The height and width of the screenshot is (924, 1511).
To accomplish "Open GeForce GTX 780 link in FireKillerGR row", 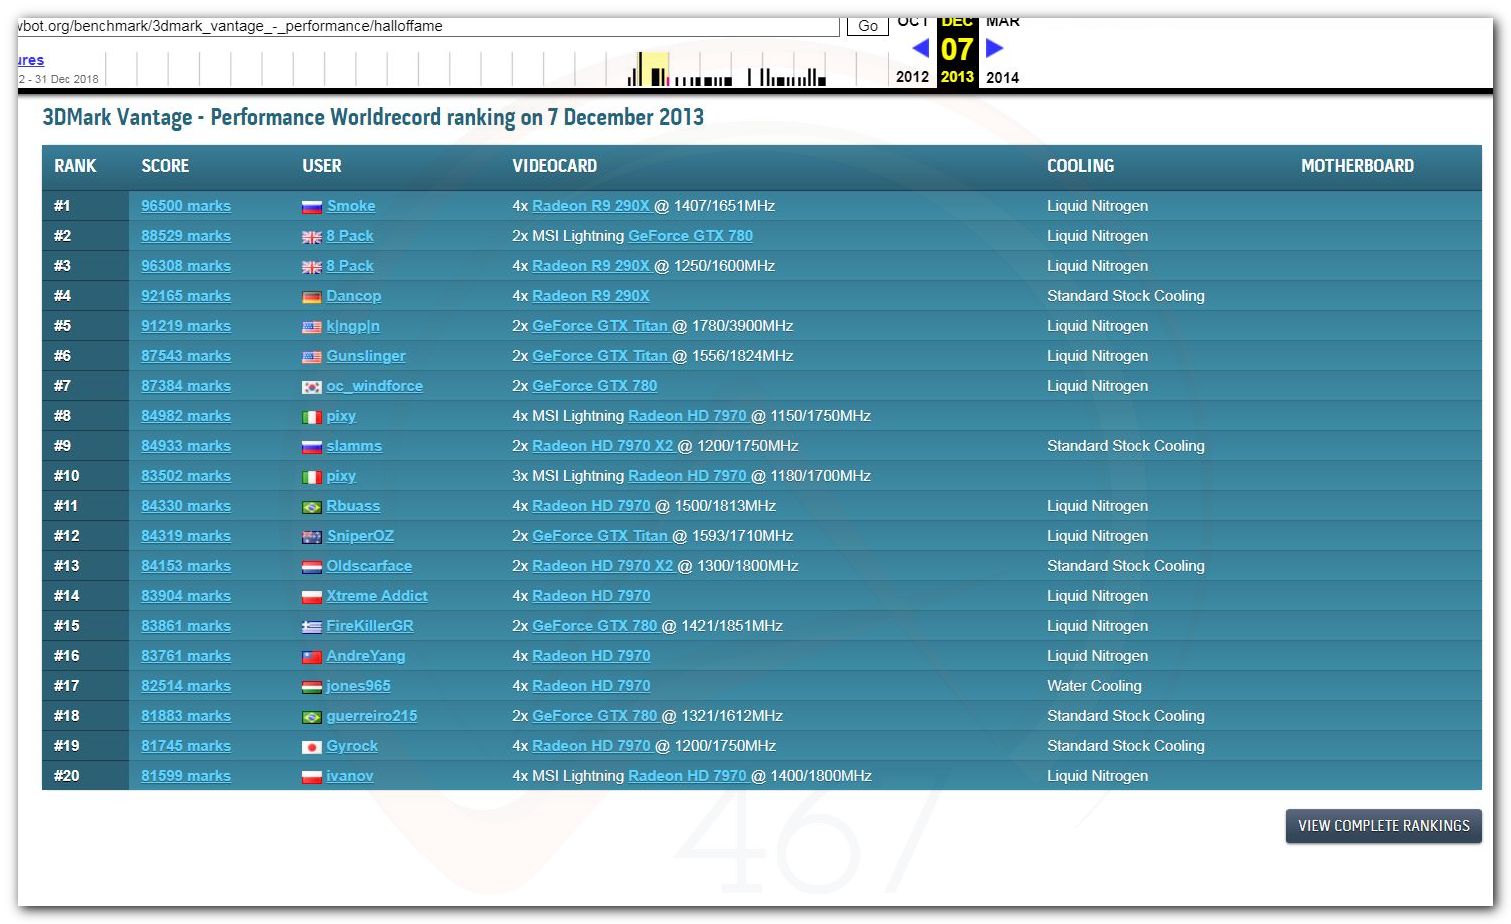I will point(595,626).
